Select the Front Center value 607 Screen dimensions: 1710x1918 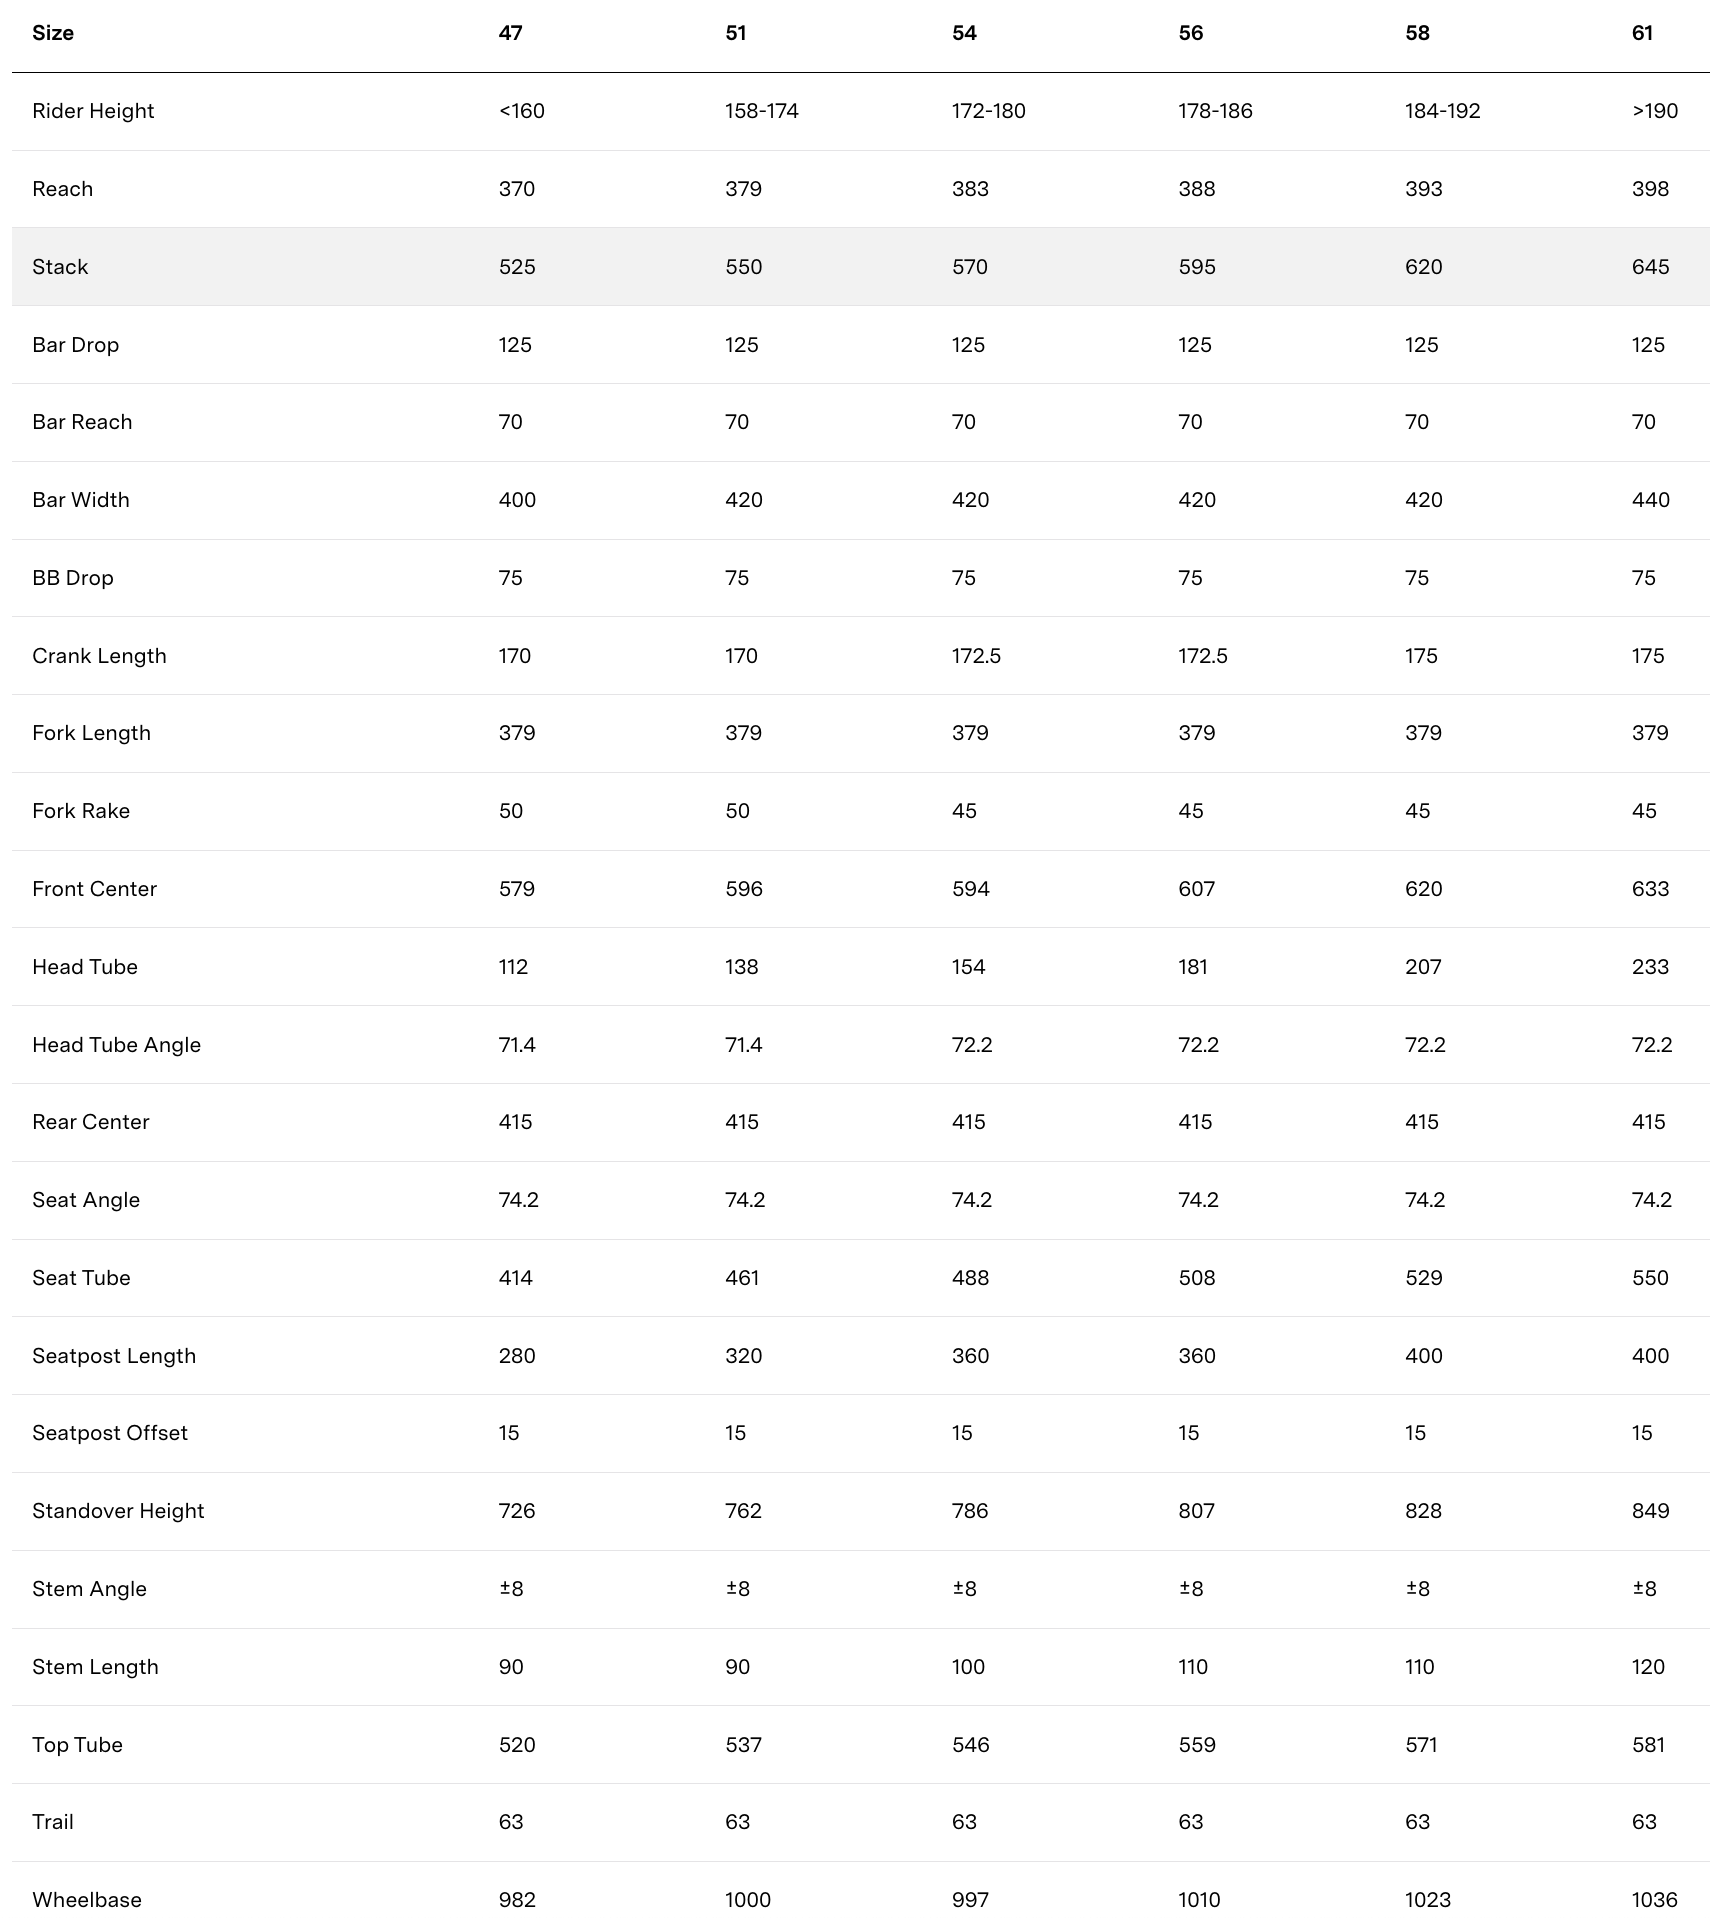point(1196,889)
